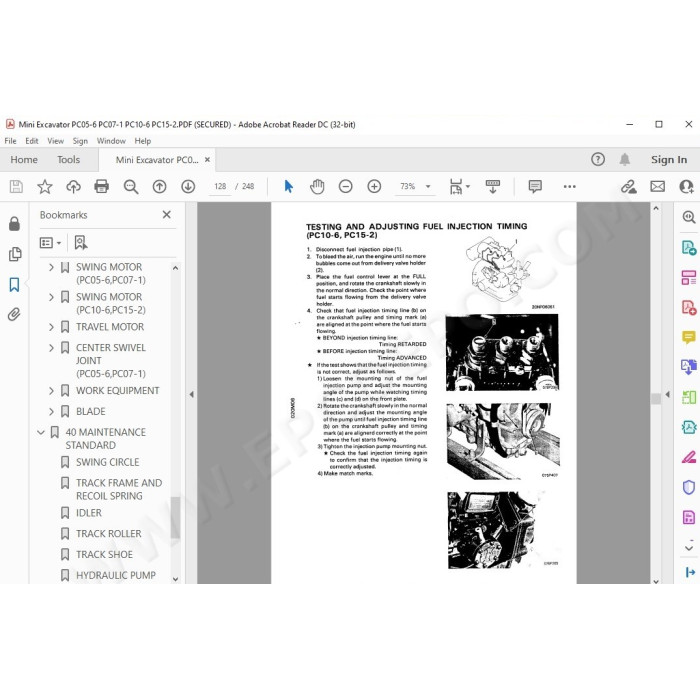The height and width of the screenshot is (700, 700).
Task: Expand the TRAVEL MOTOR bookmark
Action: (51, 327)
